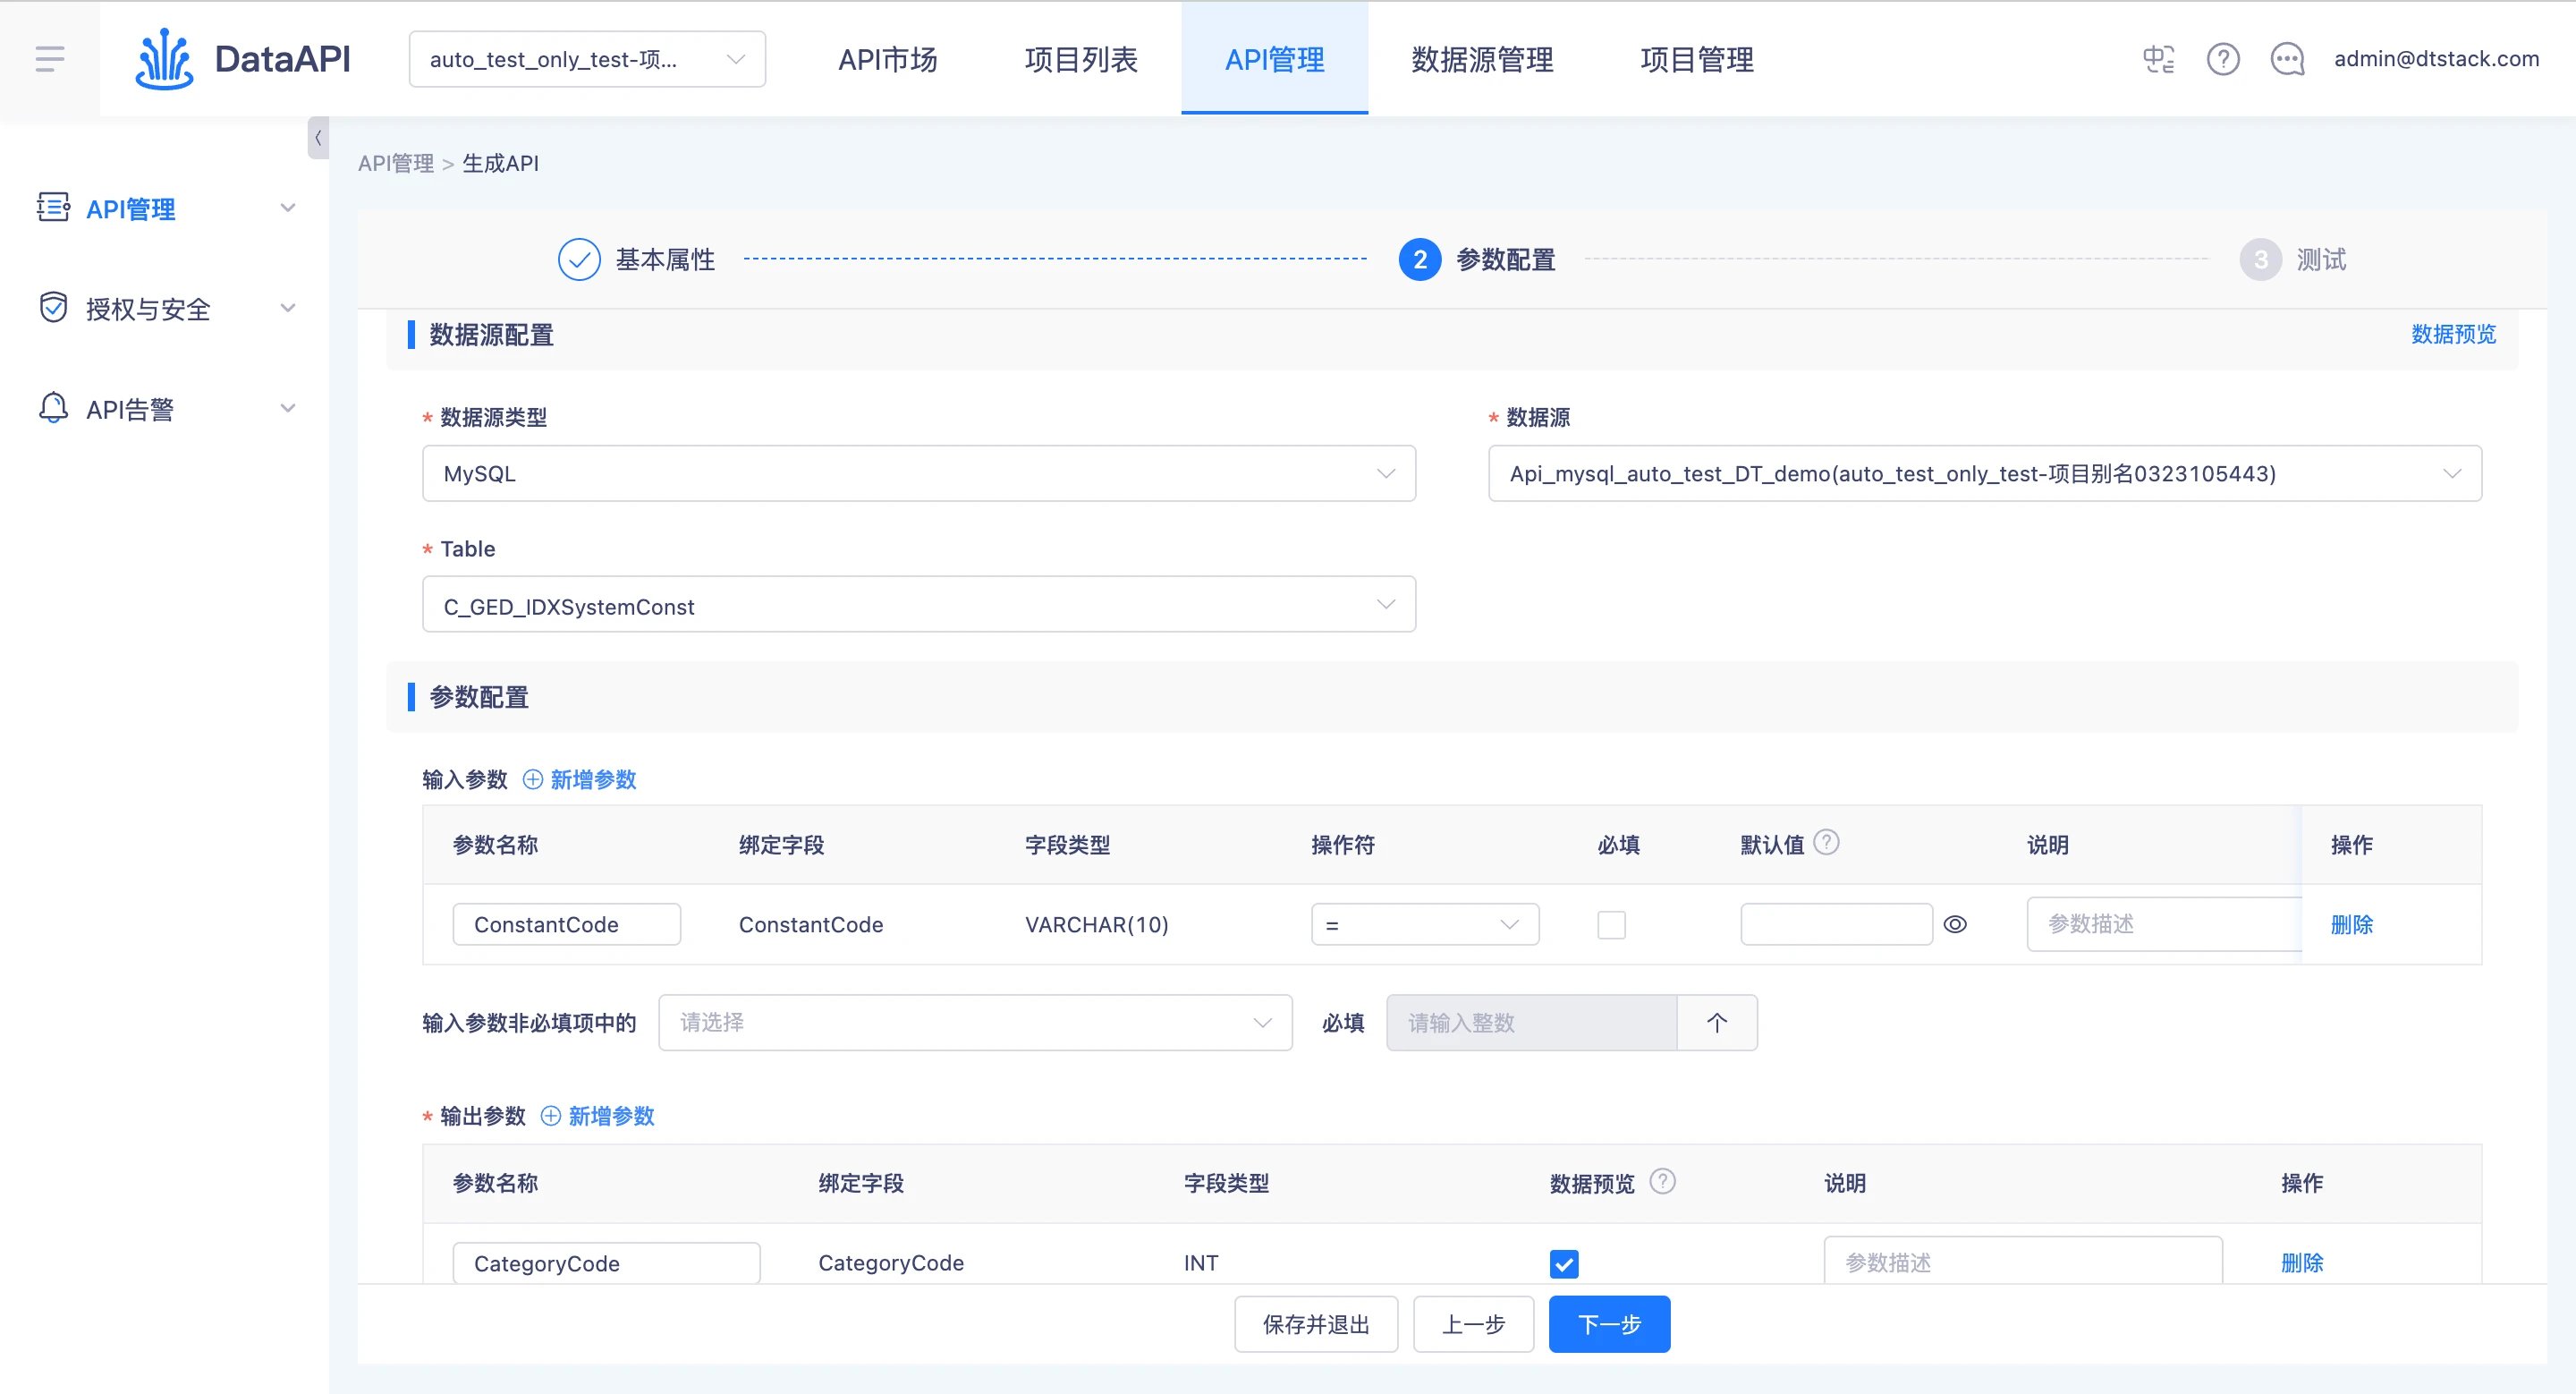Click the API告警 bell icon
This screenshot has width=2576, height=1394.
click(53, 408)
